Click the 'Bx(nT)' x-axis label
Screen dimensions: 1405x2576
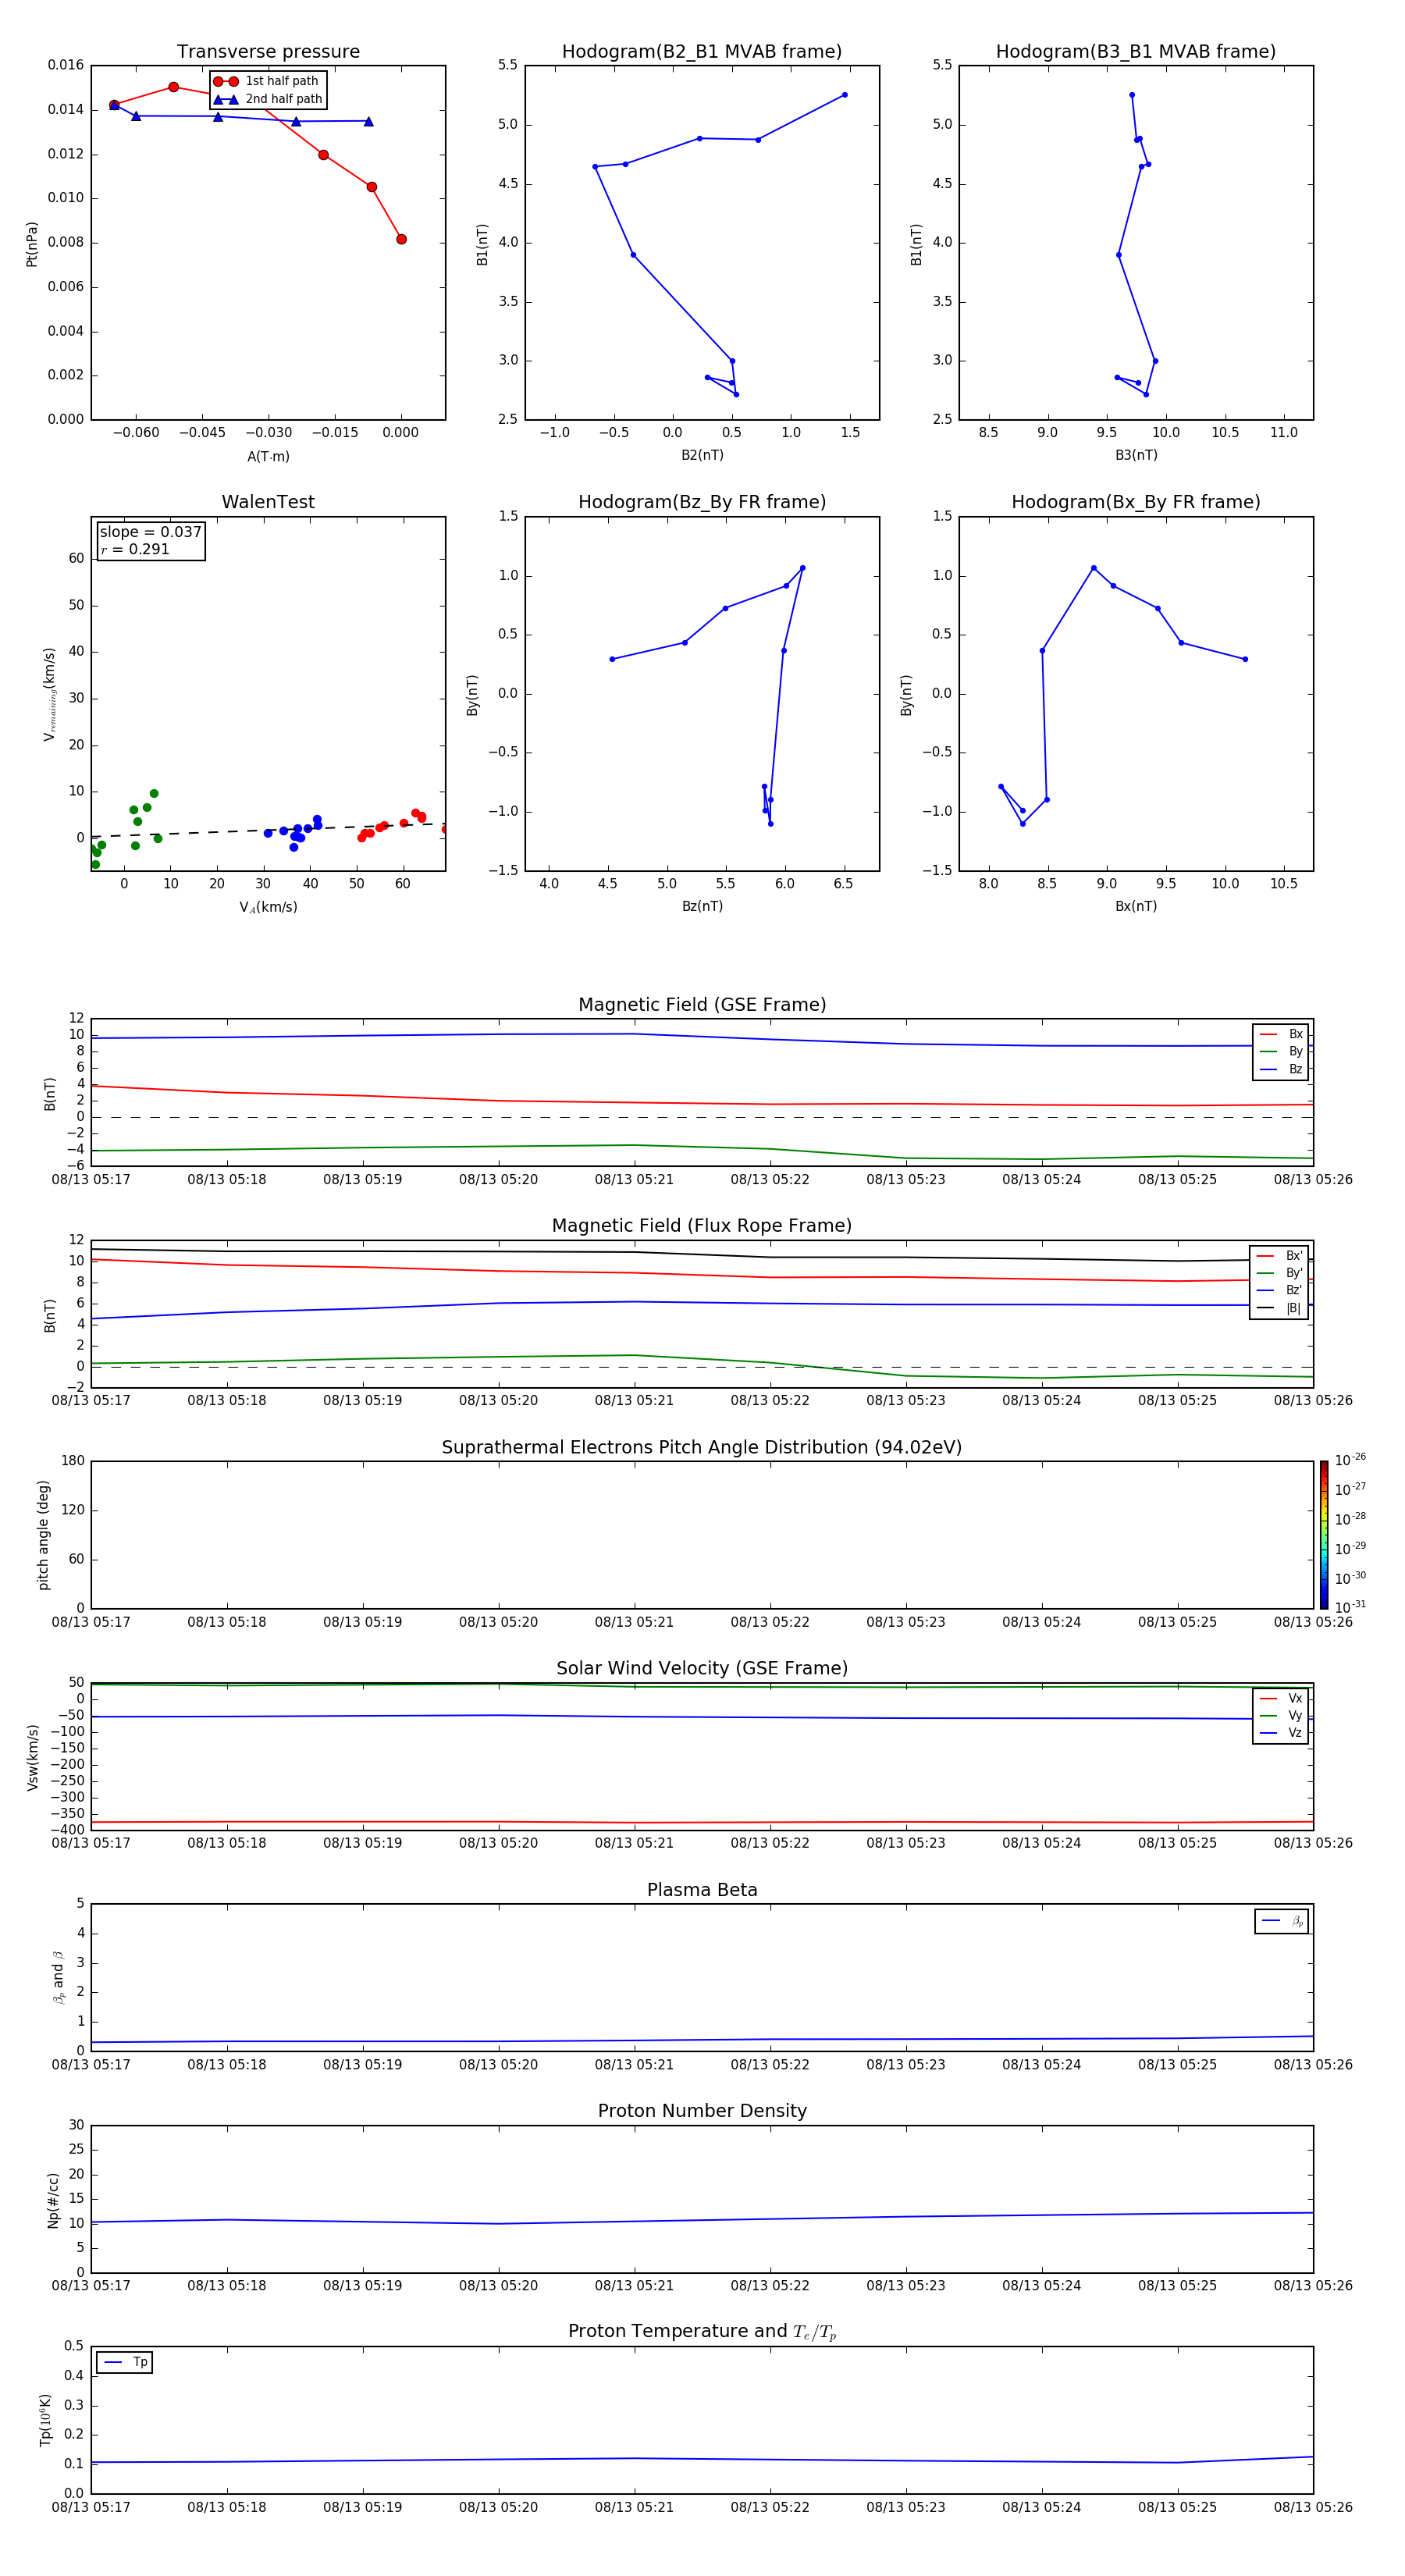pos(1136,906)
